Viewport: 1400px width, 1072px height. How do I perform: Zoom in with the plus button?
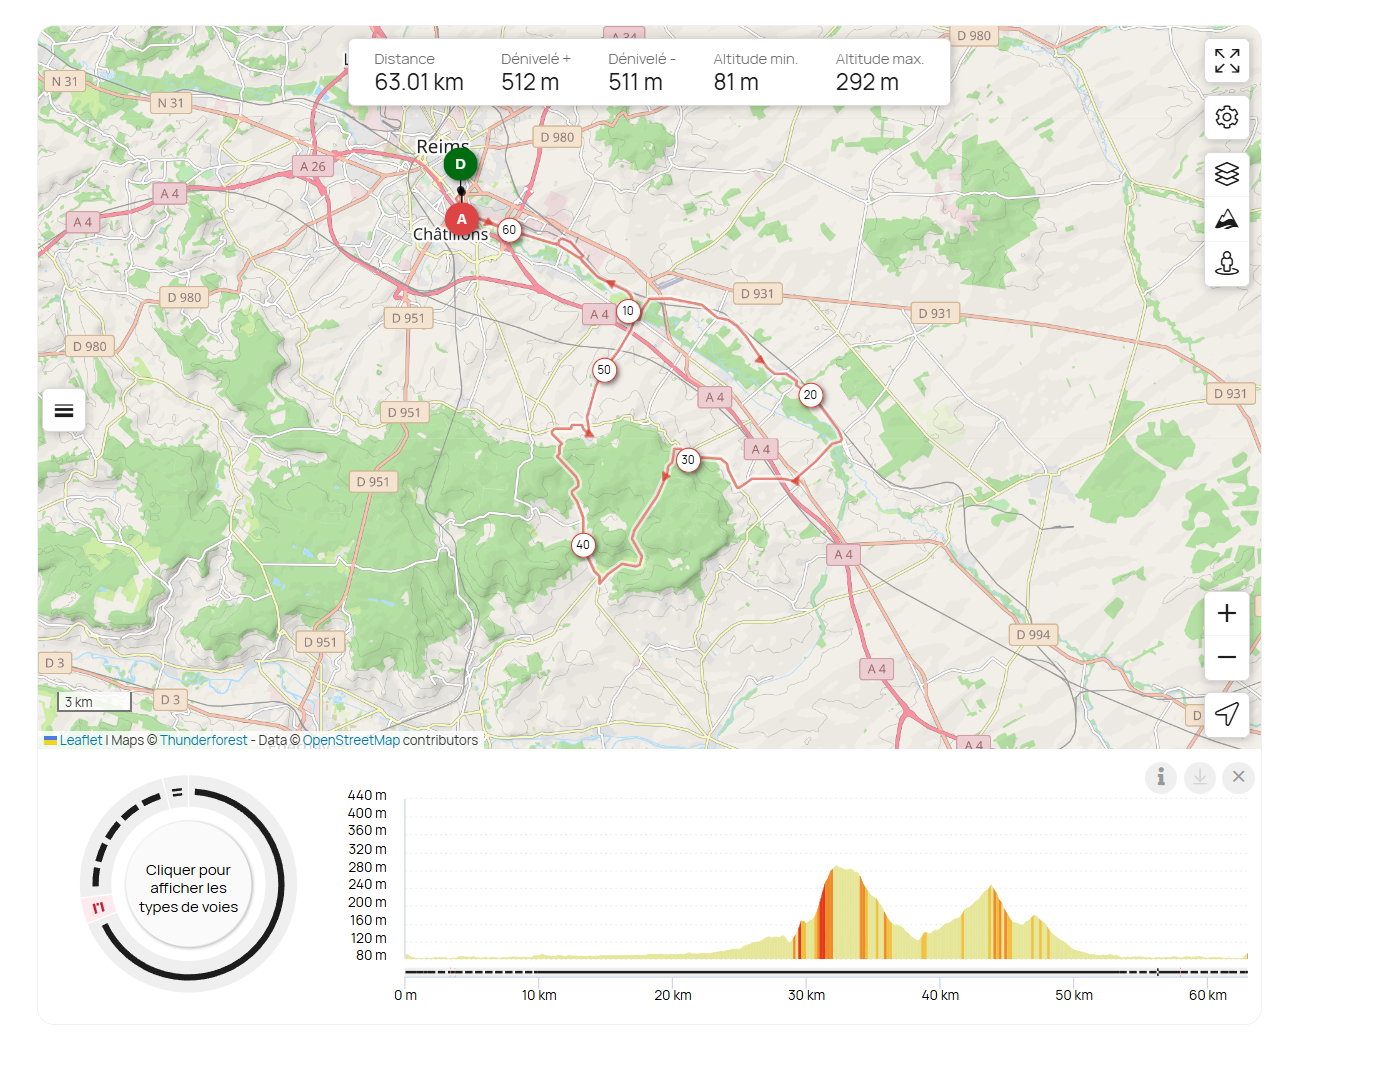(1227, 613)
